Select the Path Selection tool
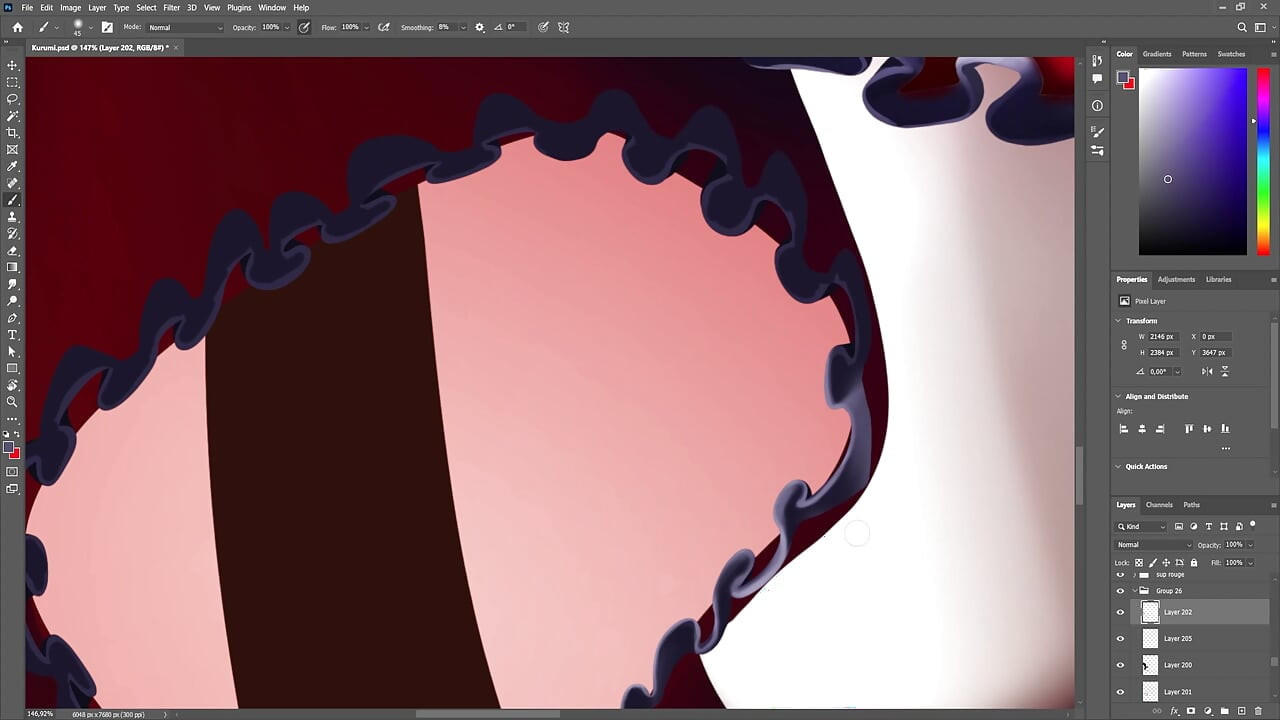 13,351
